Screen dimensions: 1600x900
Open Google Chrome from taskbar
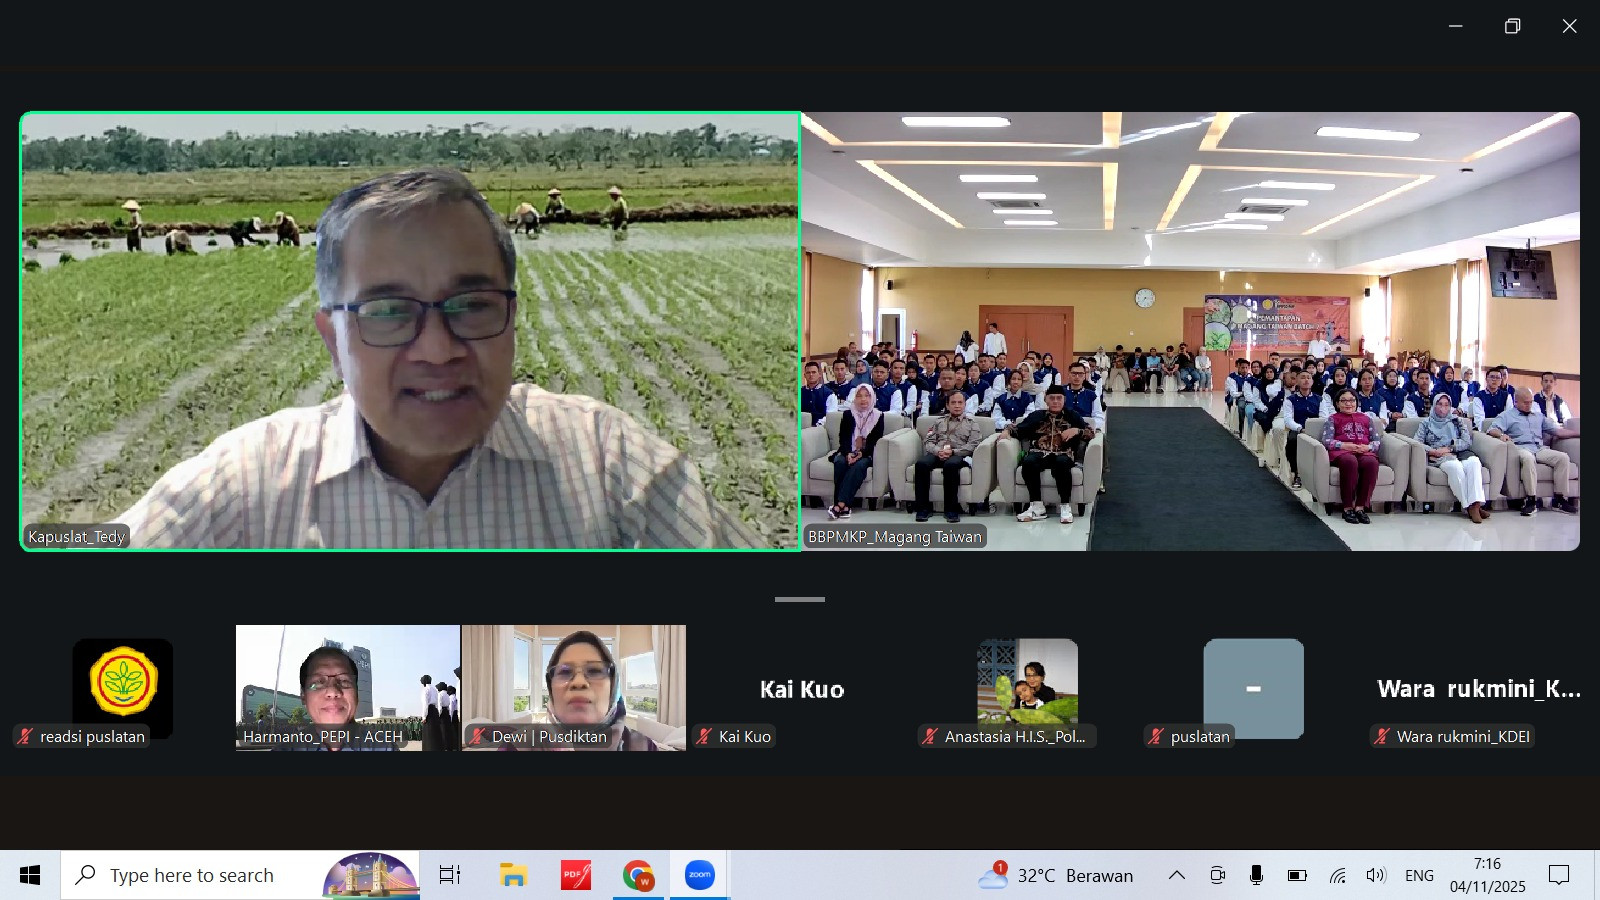[637, 875]
